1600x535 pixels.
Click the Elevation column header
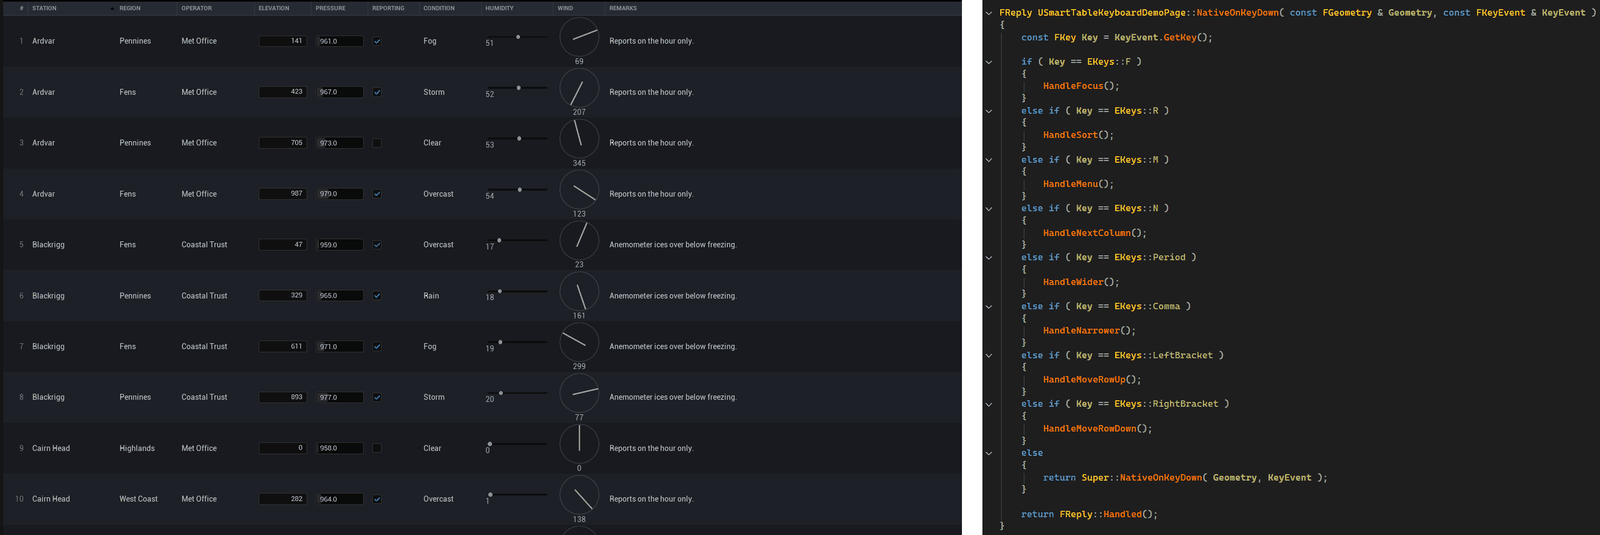pos(284,8)
